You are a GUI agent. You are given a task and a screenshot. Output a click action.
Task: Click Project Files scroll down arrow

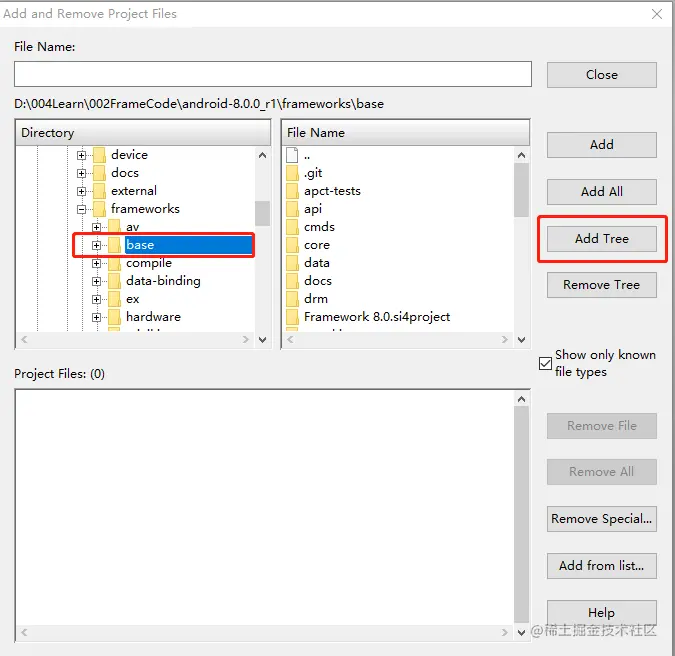pyautogui.click(x=521, y=632)
